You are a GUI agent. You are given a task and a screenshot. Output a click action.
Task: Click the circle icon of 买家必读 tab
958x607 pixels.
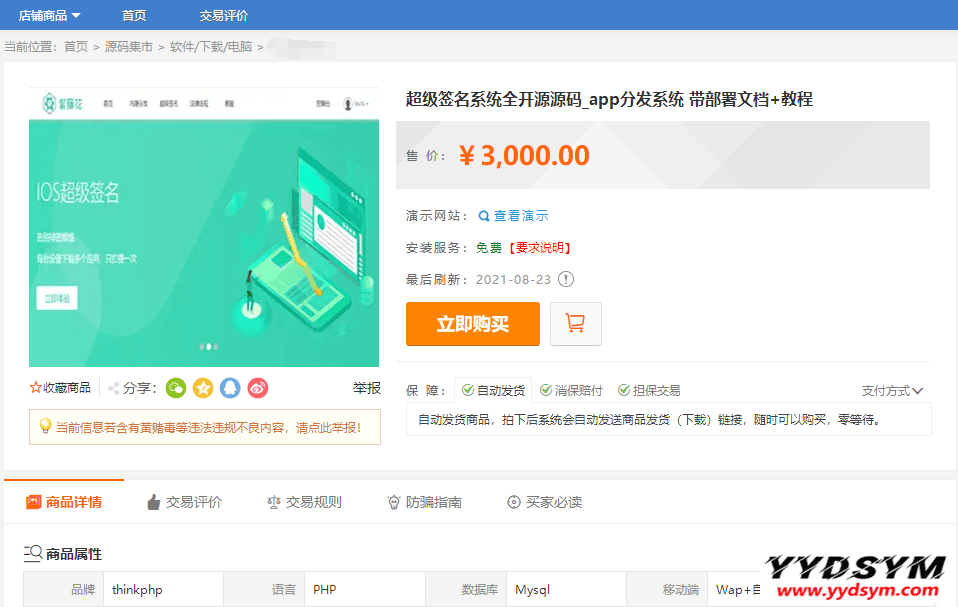click(x=514, y=502)
